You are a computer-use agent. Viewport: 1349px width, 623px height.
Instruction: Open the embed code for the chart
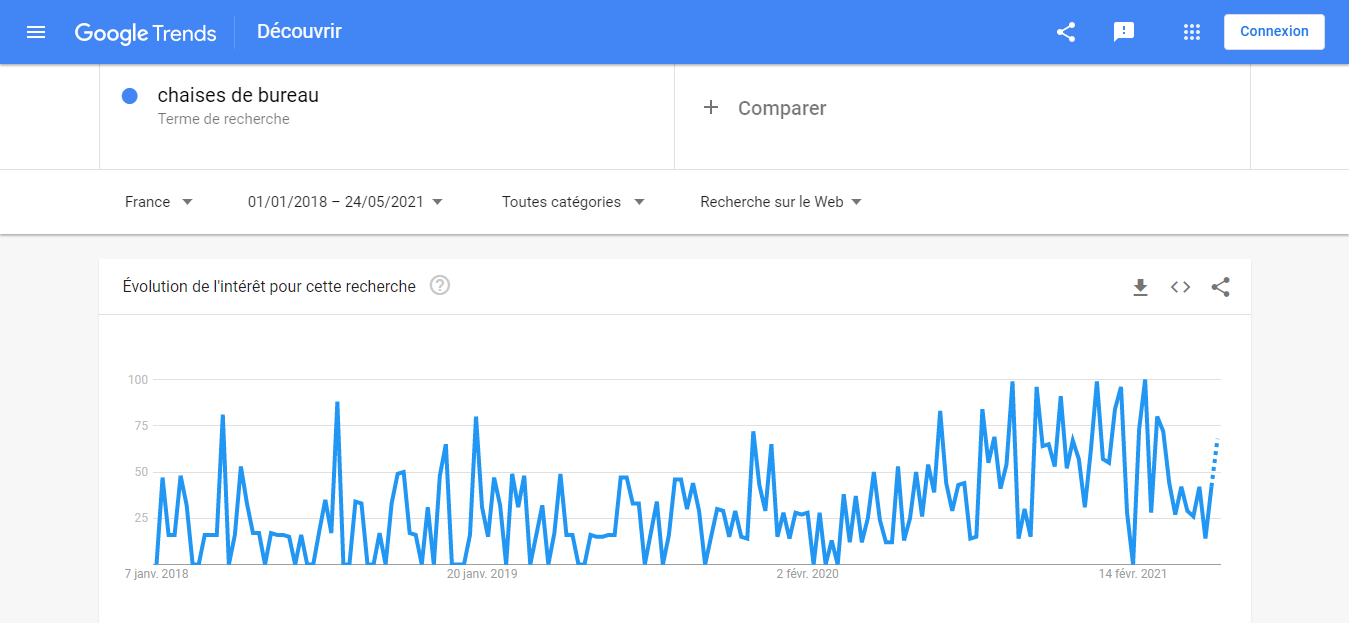click(1180, 287)
